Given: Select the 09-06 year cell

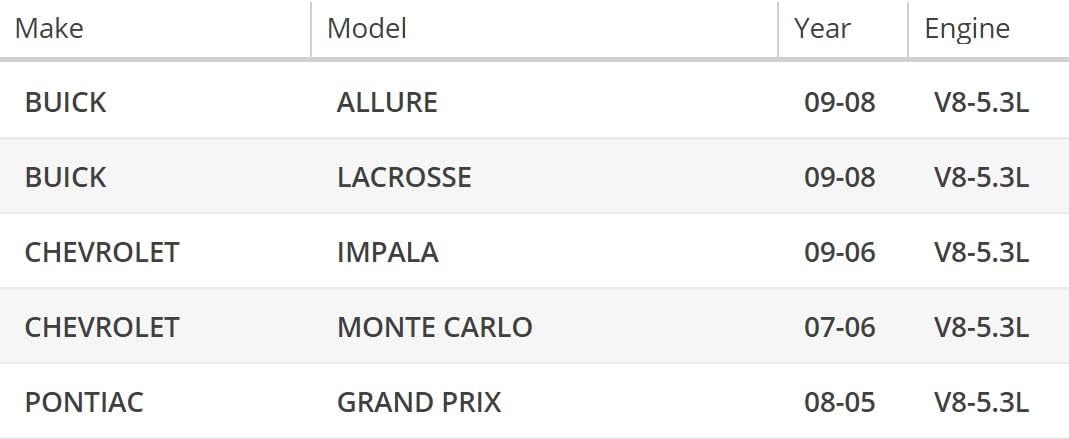Looking at the screenshot, I should (x=839, y=252).
